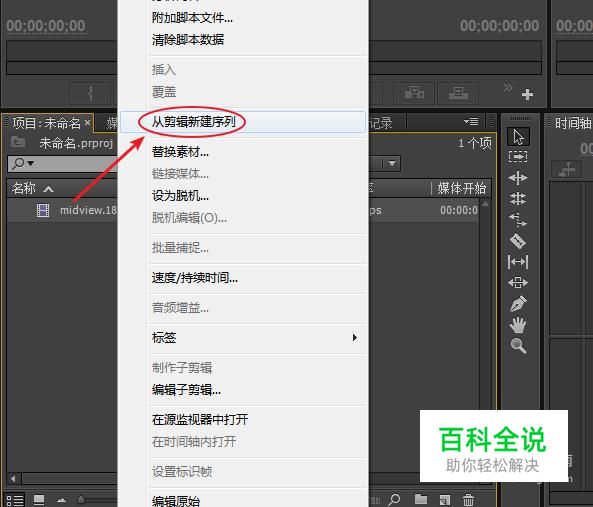Open the project panel flyout menu
This screenshot has width=593, height=507.
pyautogui.click(x=471, y=122)
